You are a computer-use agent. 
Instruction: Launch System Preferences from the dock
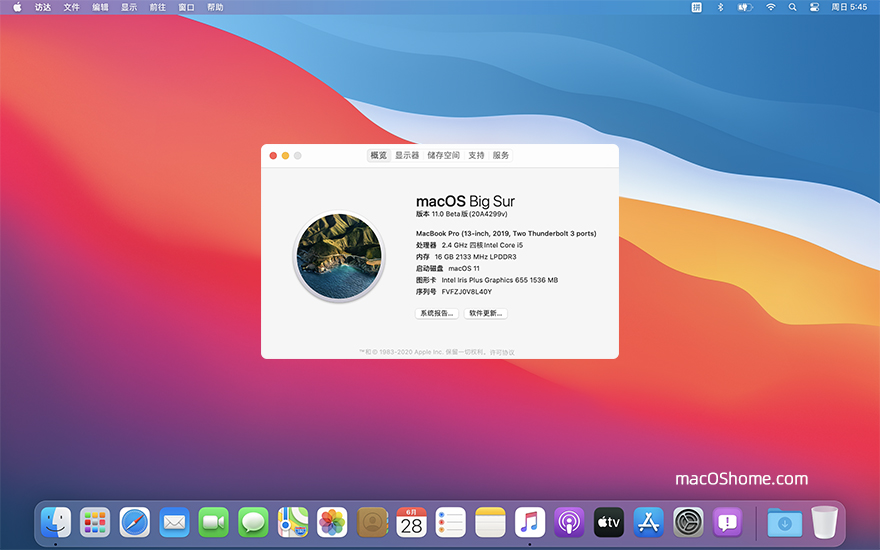tap(688, 522)
